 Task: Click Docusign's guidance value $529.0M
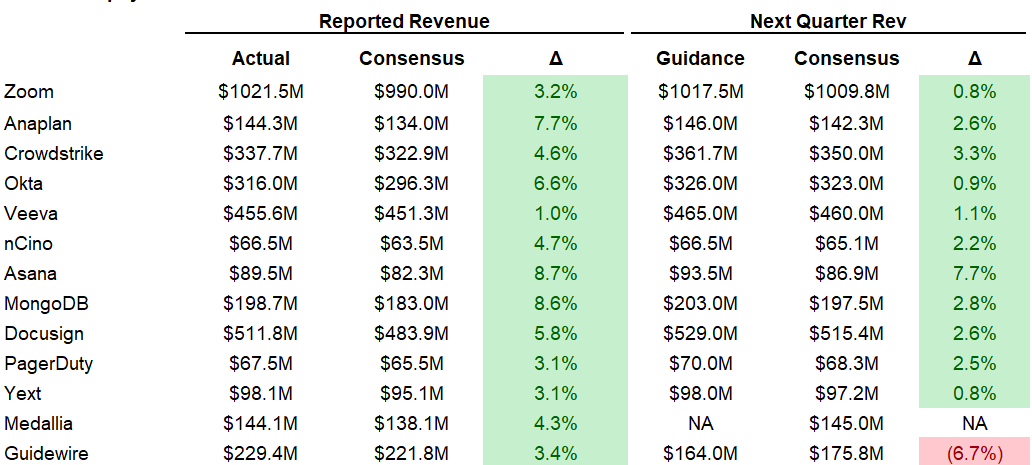tap(700, 333)
